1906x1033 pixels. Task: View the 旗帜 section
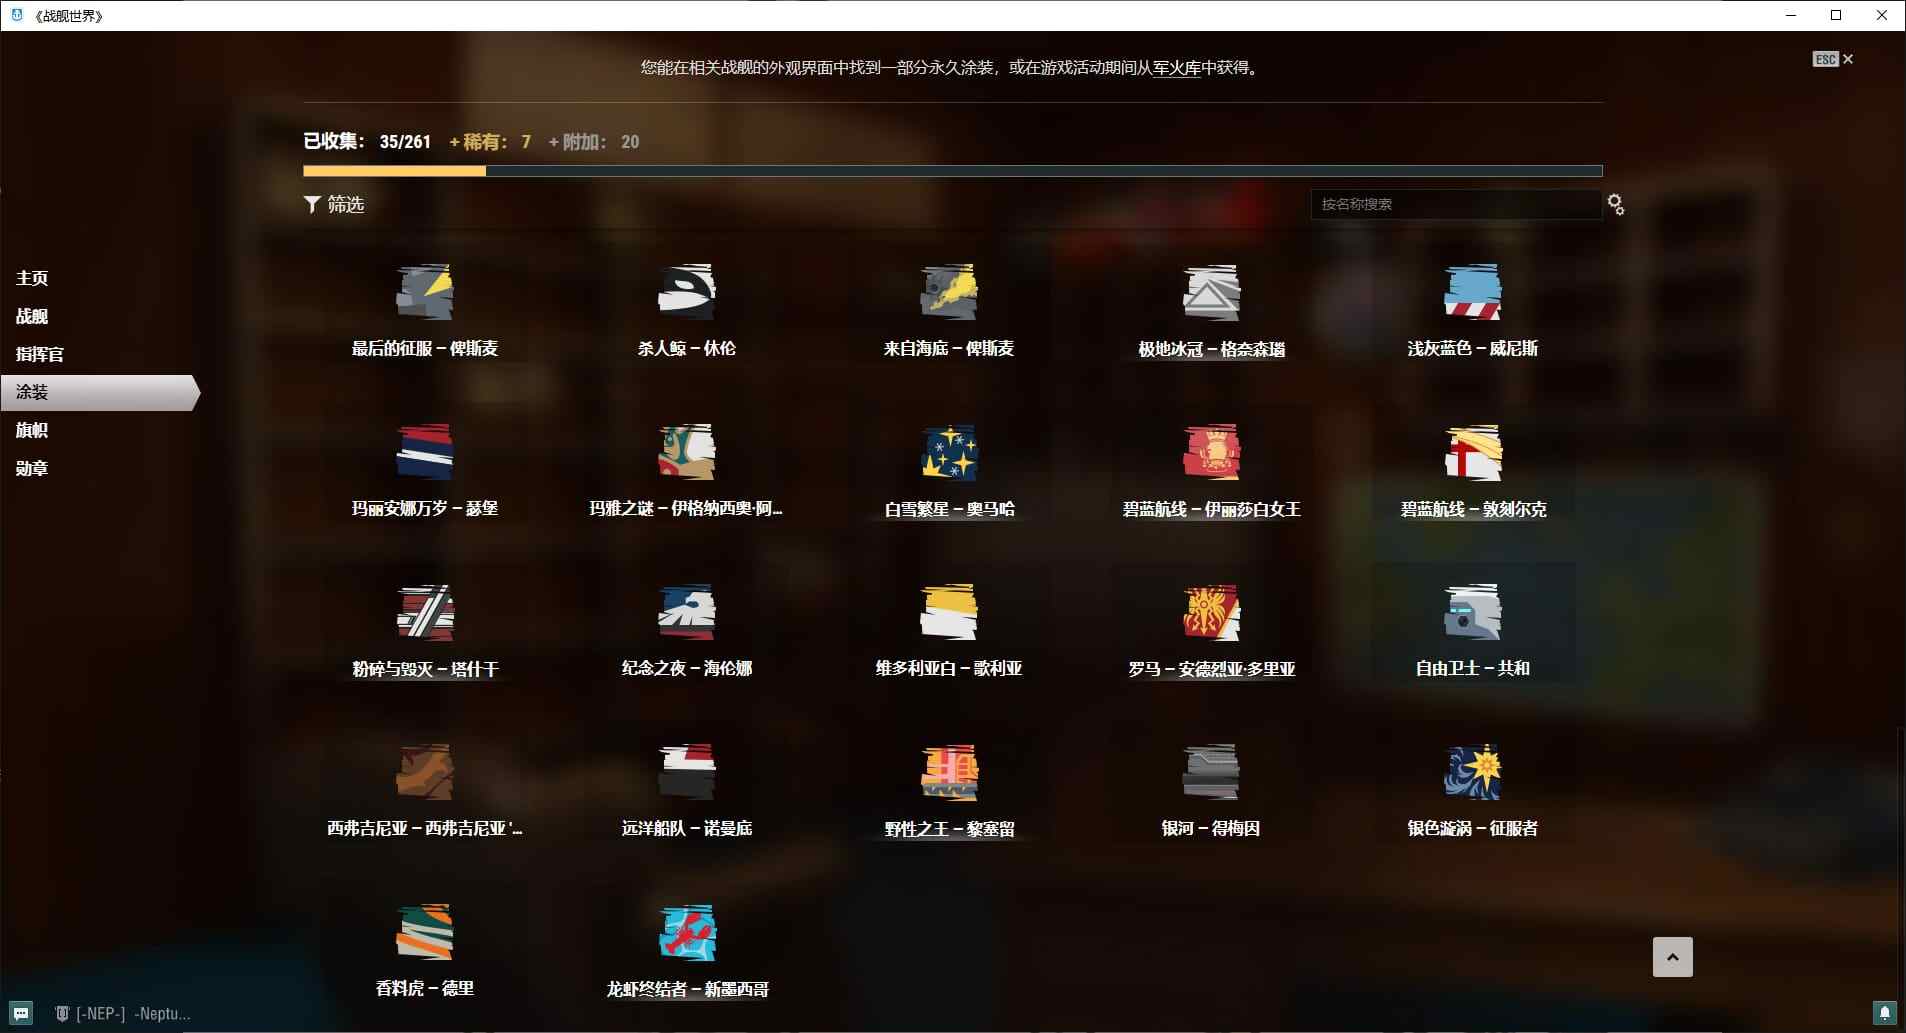(30, 430)
